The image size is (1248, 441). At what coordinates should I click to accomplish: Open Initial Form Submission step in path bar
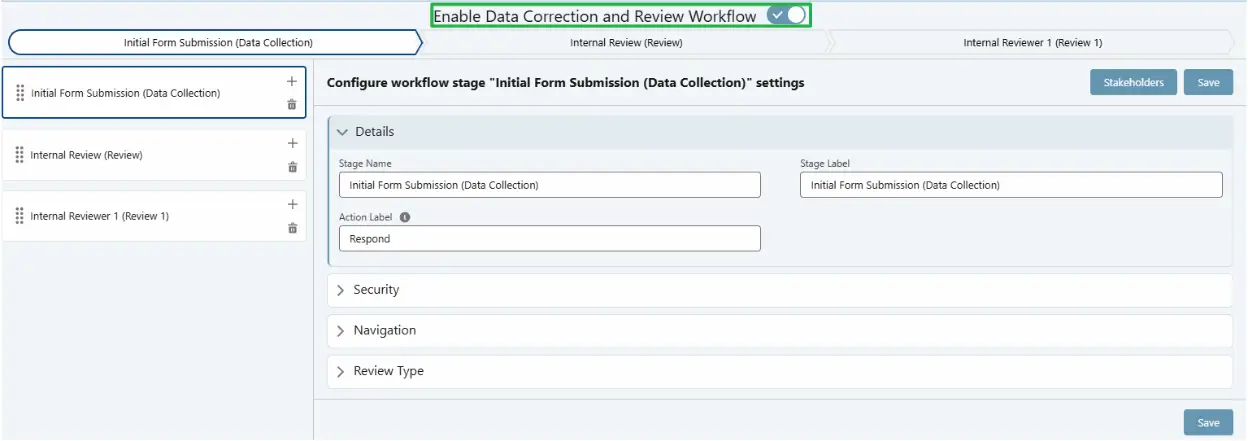pyautogui.click(x=216, y=43)
